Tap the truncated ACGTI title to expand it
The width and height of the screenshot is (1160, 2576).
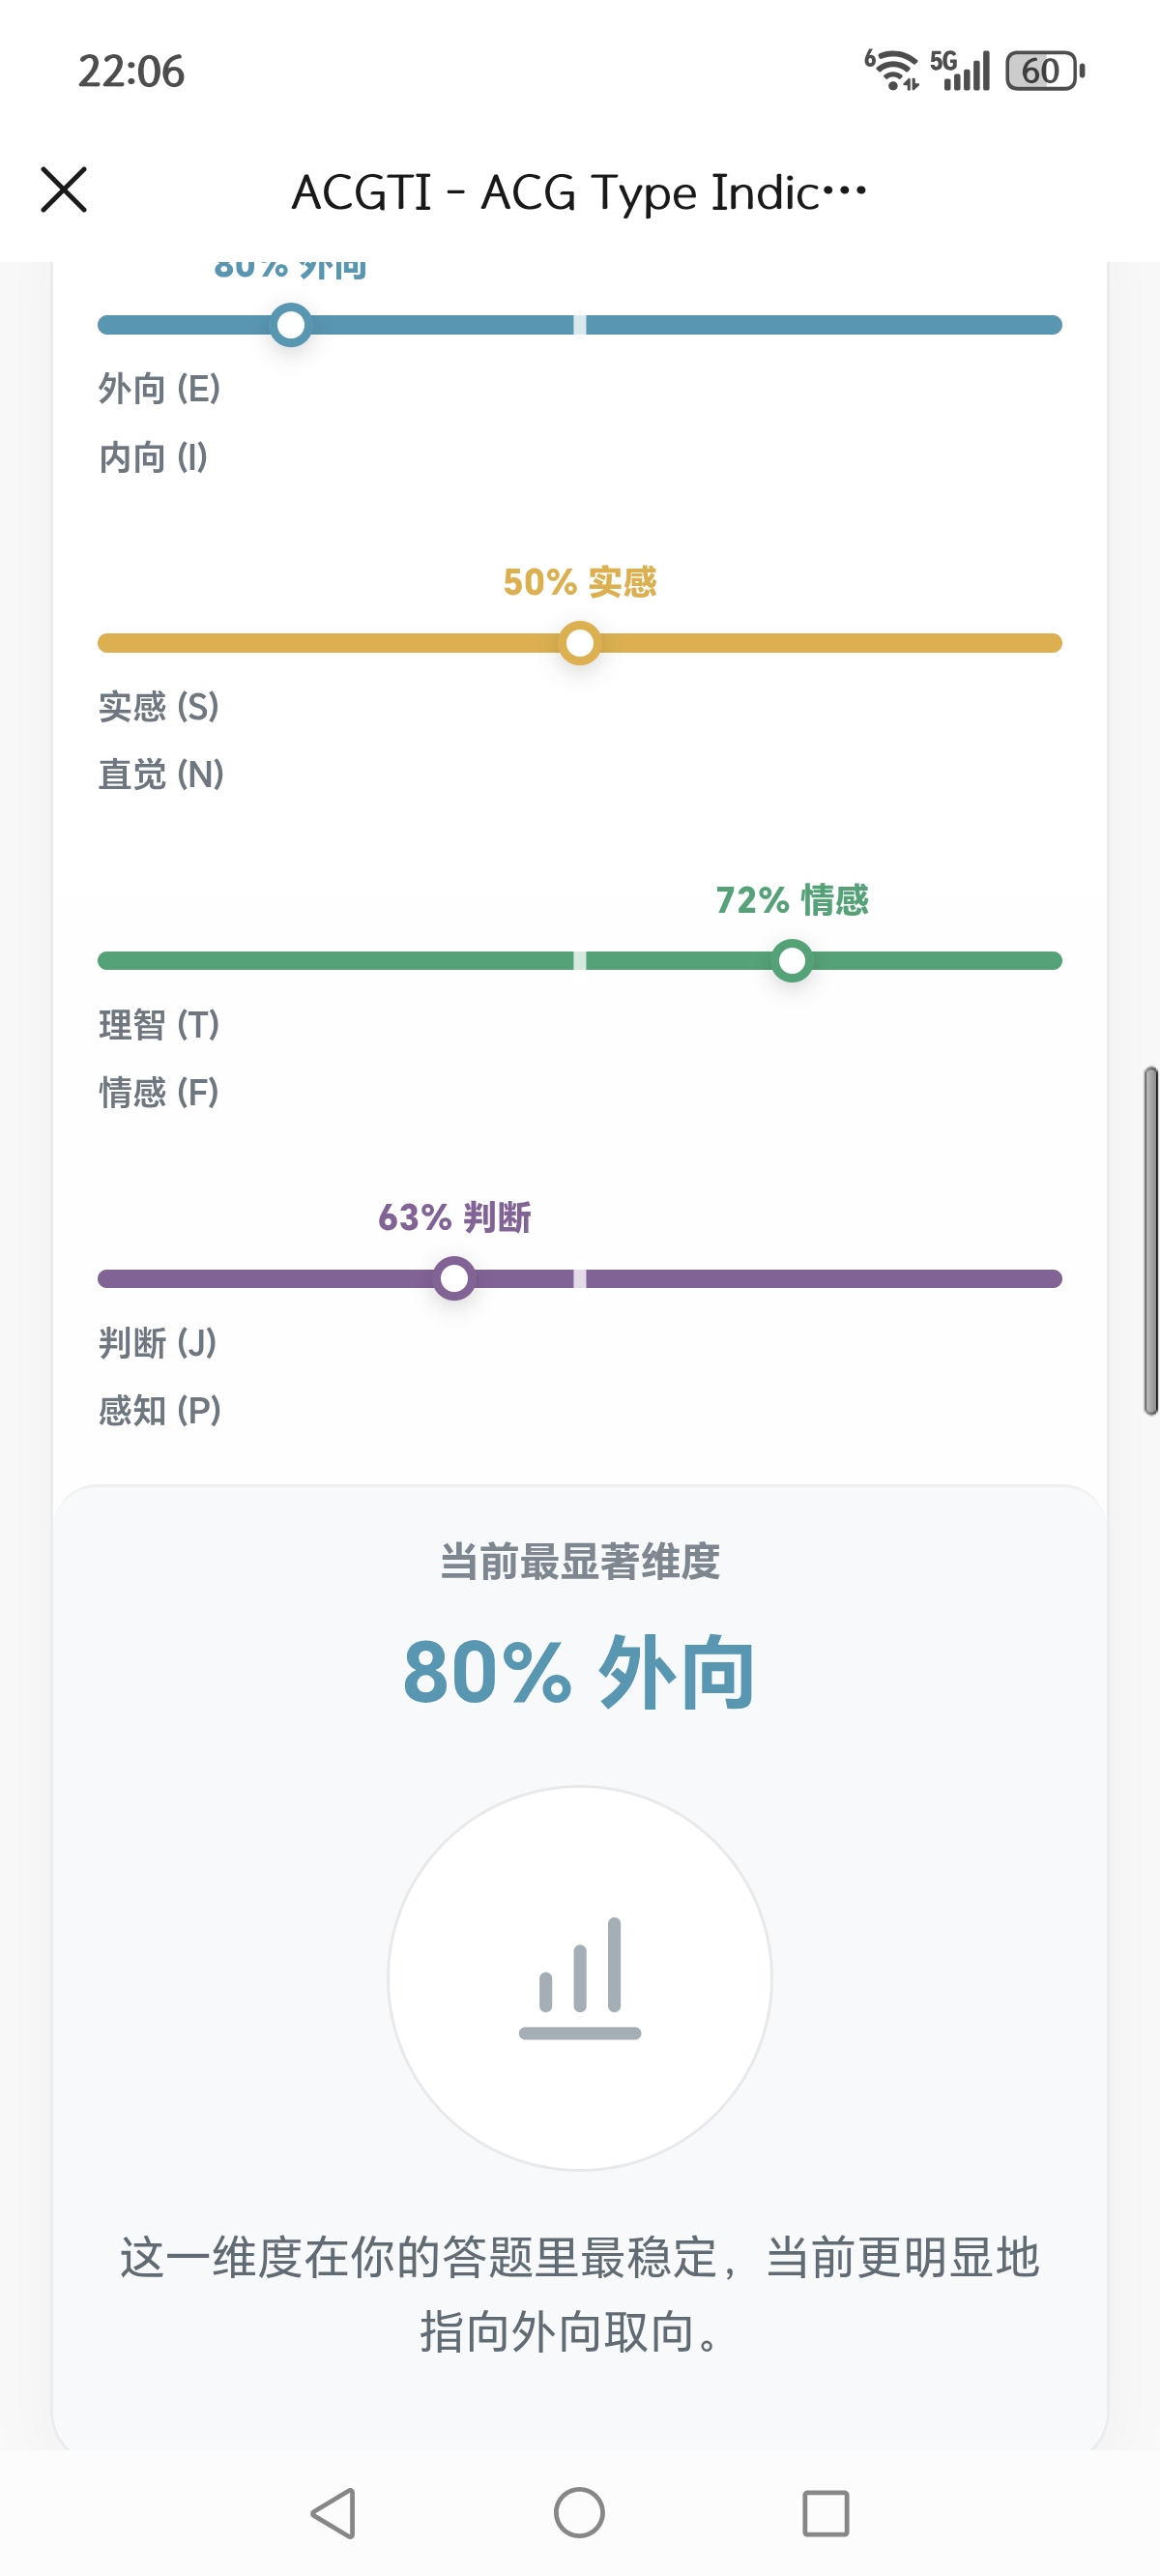pyautogui.click(x=580, y=192)
